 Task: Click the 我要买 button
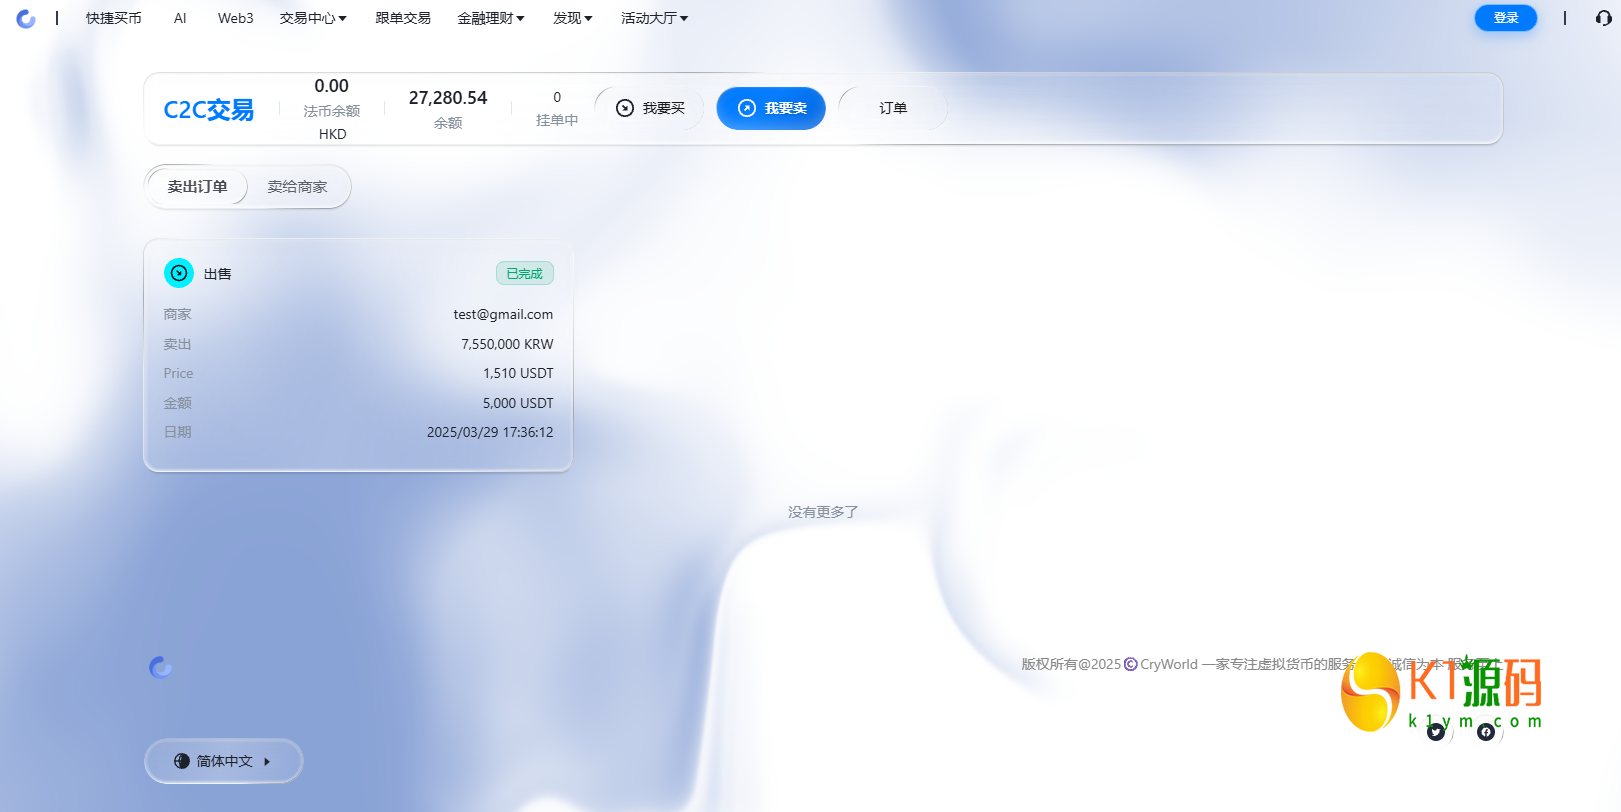(x=650, y=108)
